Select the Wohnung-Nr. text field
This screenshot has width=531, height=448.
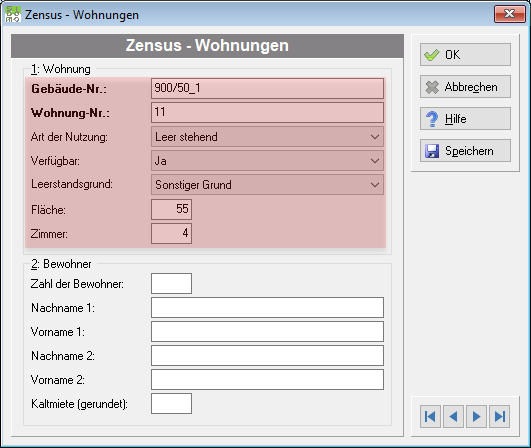pos(267,112)
